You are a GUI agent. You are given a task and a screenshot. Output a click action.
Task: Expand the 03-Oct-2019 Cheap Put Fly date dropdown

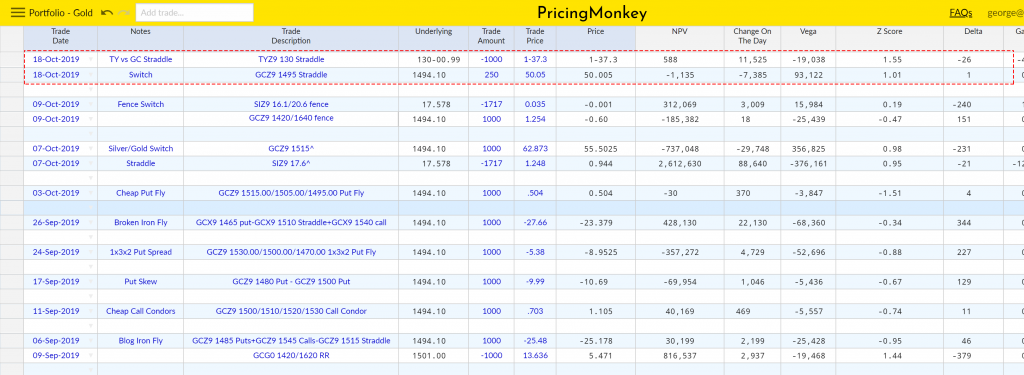[91, 193]
